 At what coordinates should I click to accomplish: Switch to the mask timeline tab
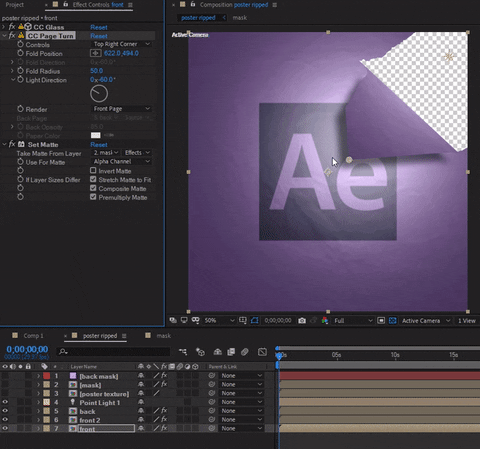tap(164, 336)
